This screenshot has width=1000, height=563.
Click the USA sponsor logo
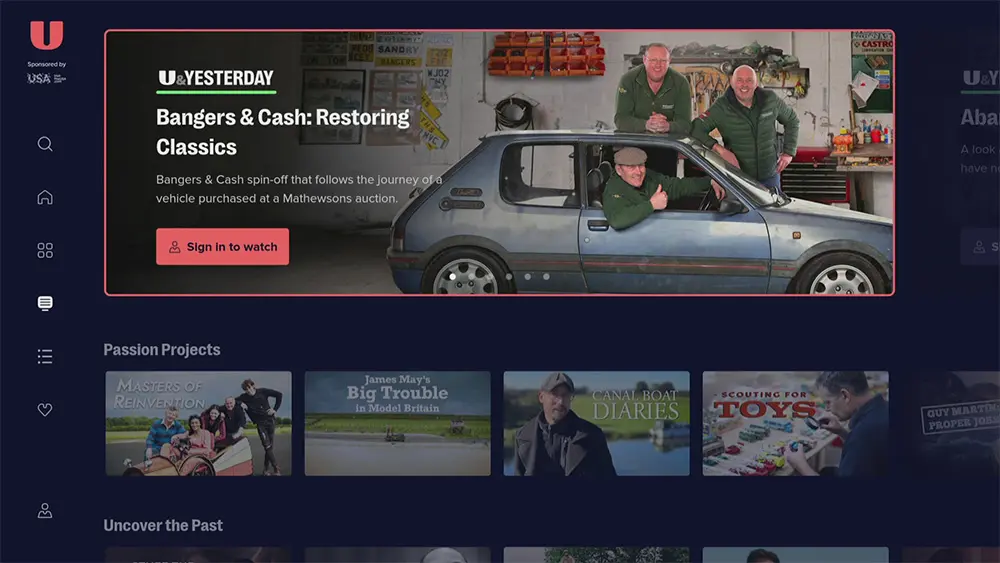(x=46, y=78)
